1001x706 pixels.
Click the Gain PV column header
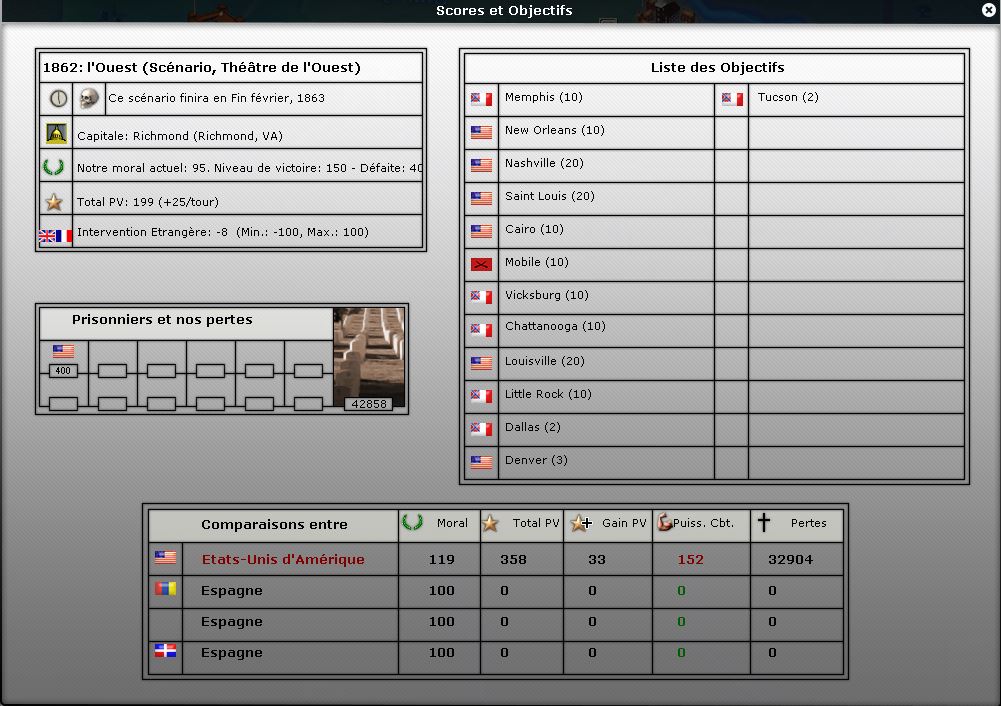coord(609,524)
